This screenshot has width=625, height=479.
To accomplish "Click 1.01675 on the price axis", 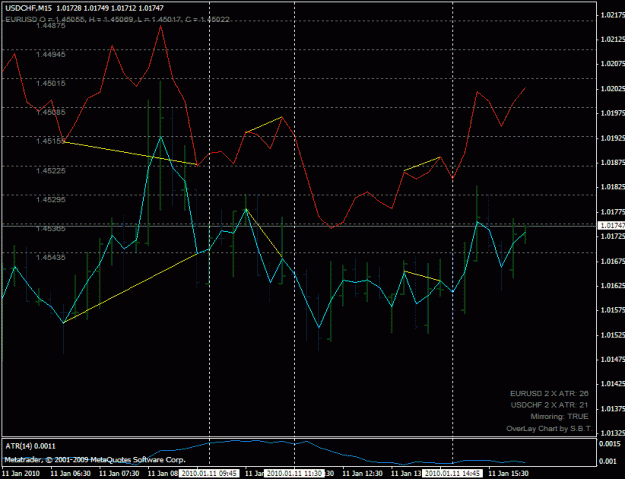I will pyautogui.click(x=613, y=261).
